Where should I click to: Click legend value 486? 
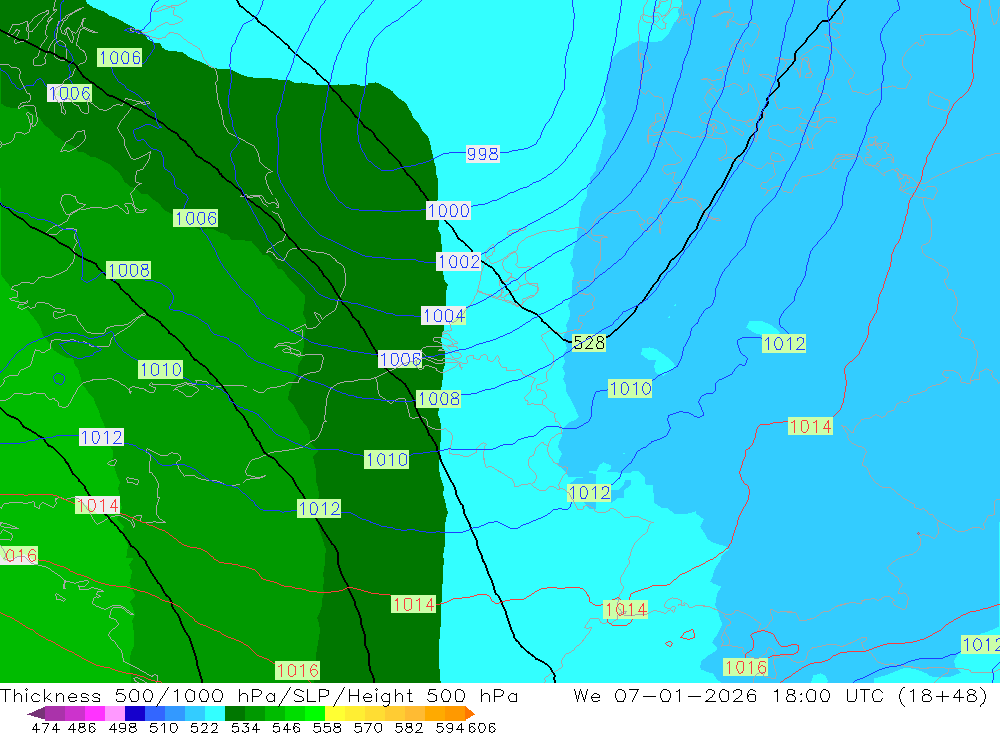[82, 728]
